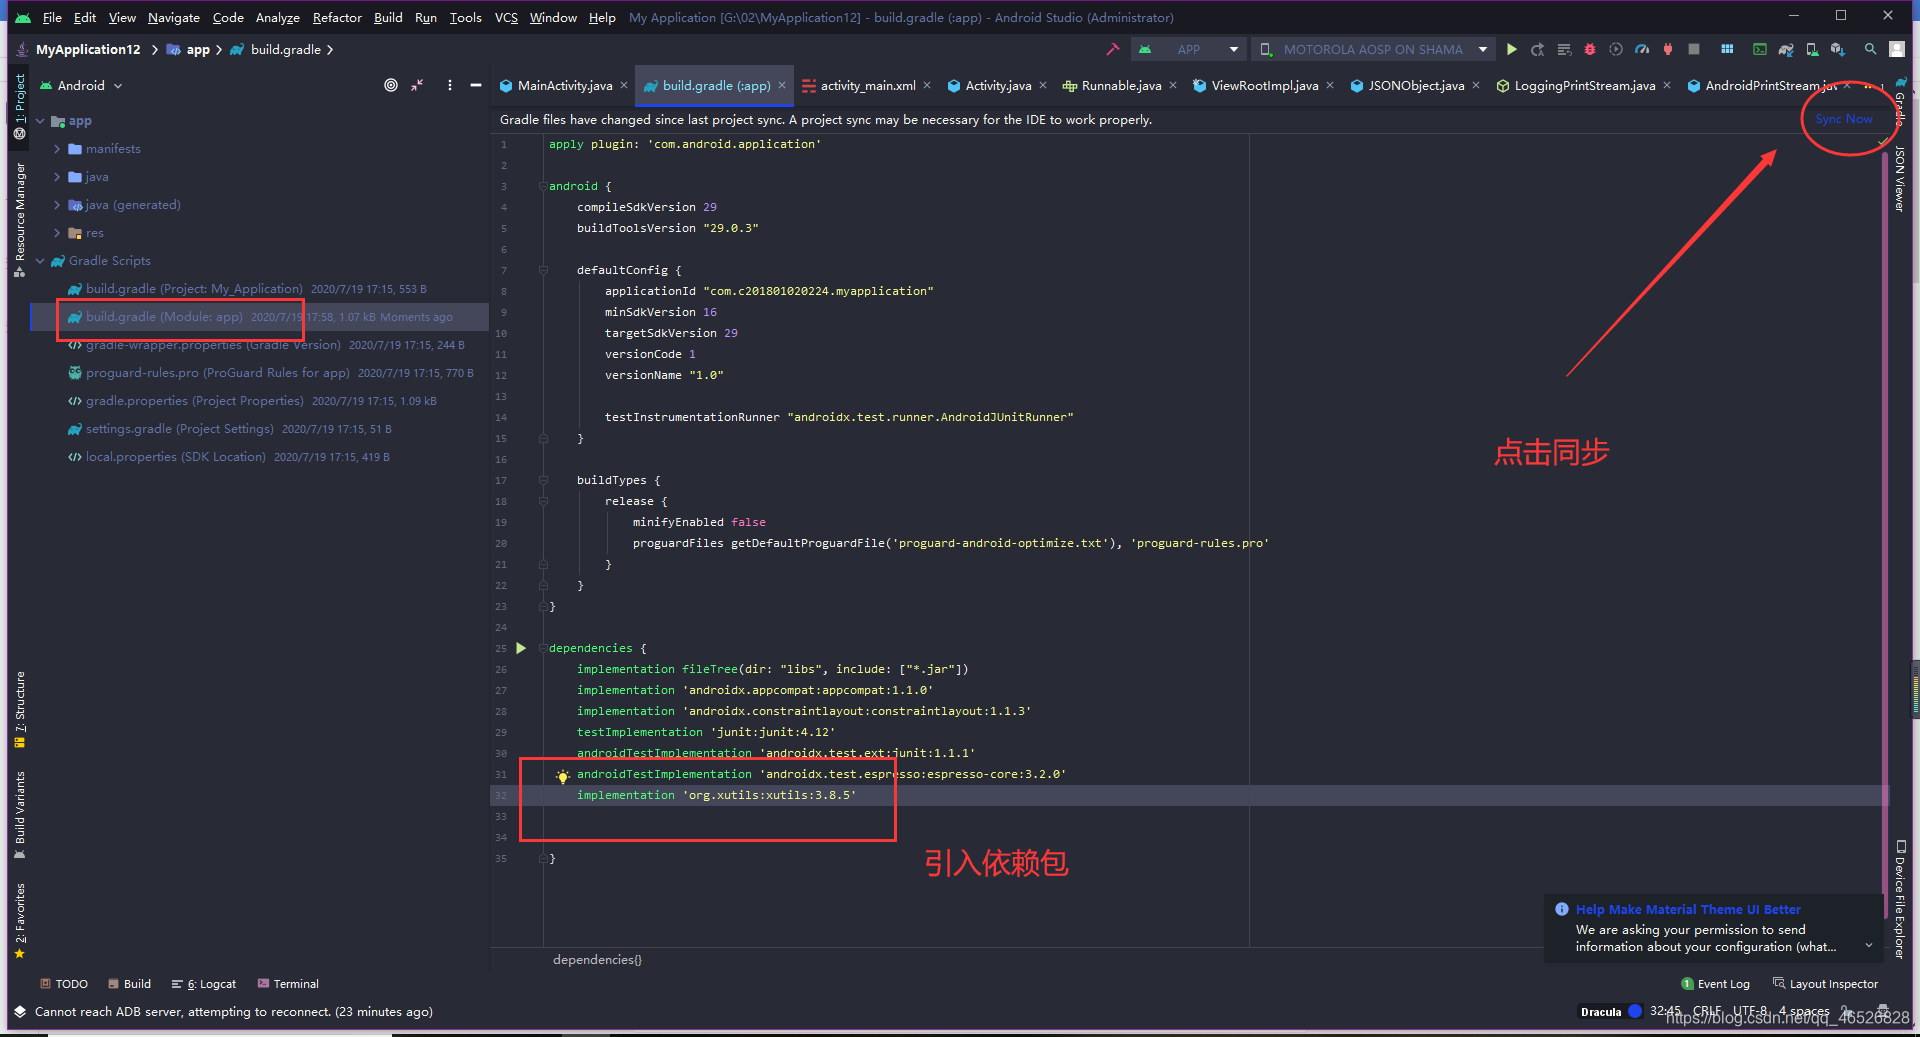1920x1037 pixels.
Task: Click the lightbulb intention icon on line 31
Action: [x=563, y=776]
